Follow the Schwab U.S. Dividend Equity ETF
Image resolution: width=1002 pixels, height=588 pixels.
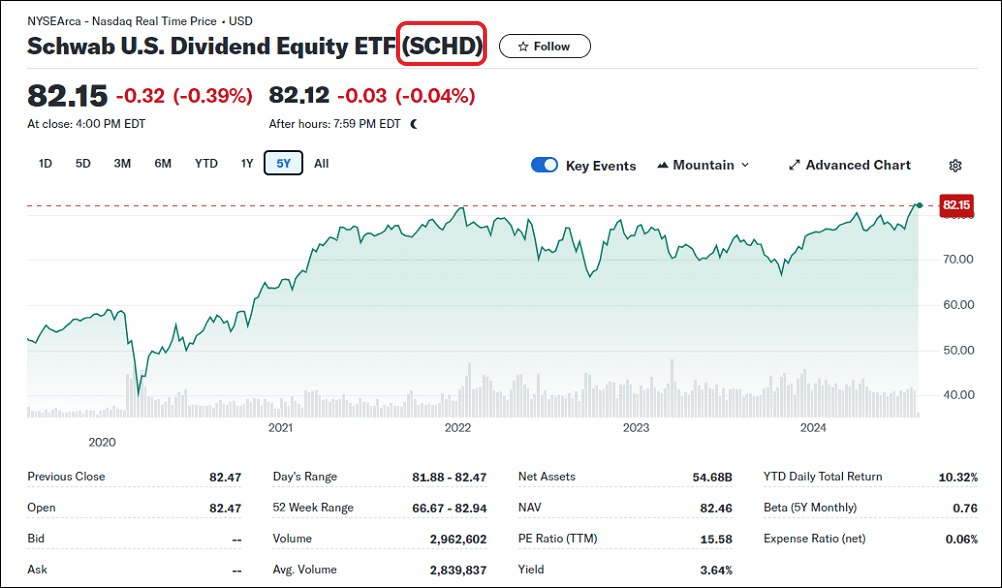click(544, 46)
